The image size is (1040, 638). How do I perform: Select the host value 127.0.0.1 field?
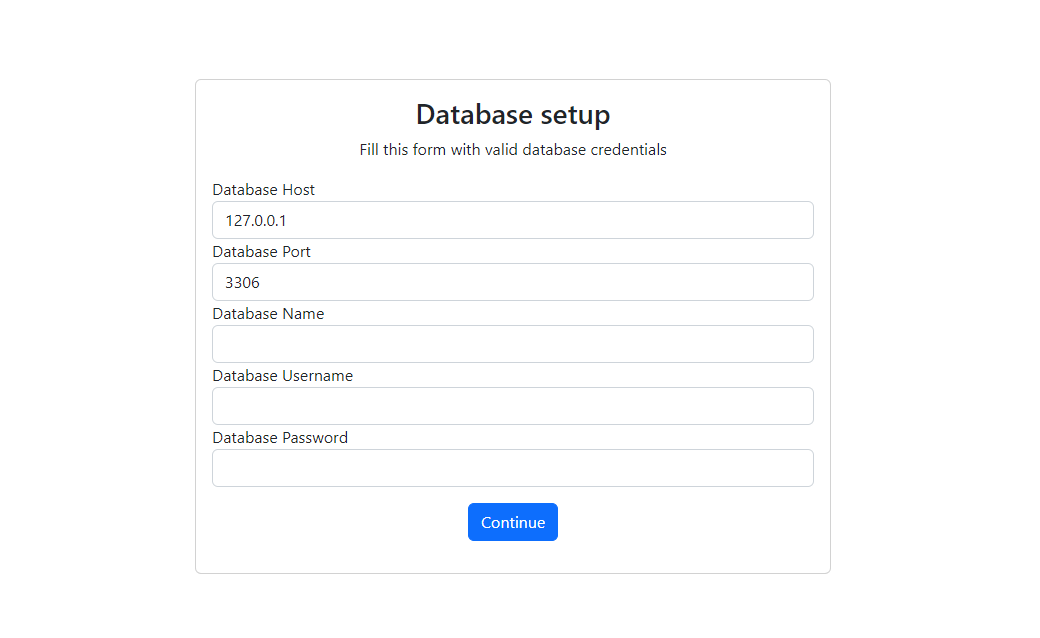pos(512,220)
